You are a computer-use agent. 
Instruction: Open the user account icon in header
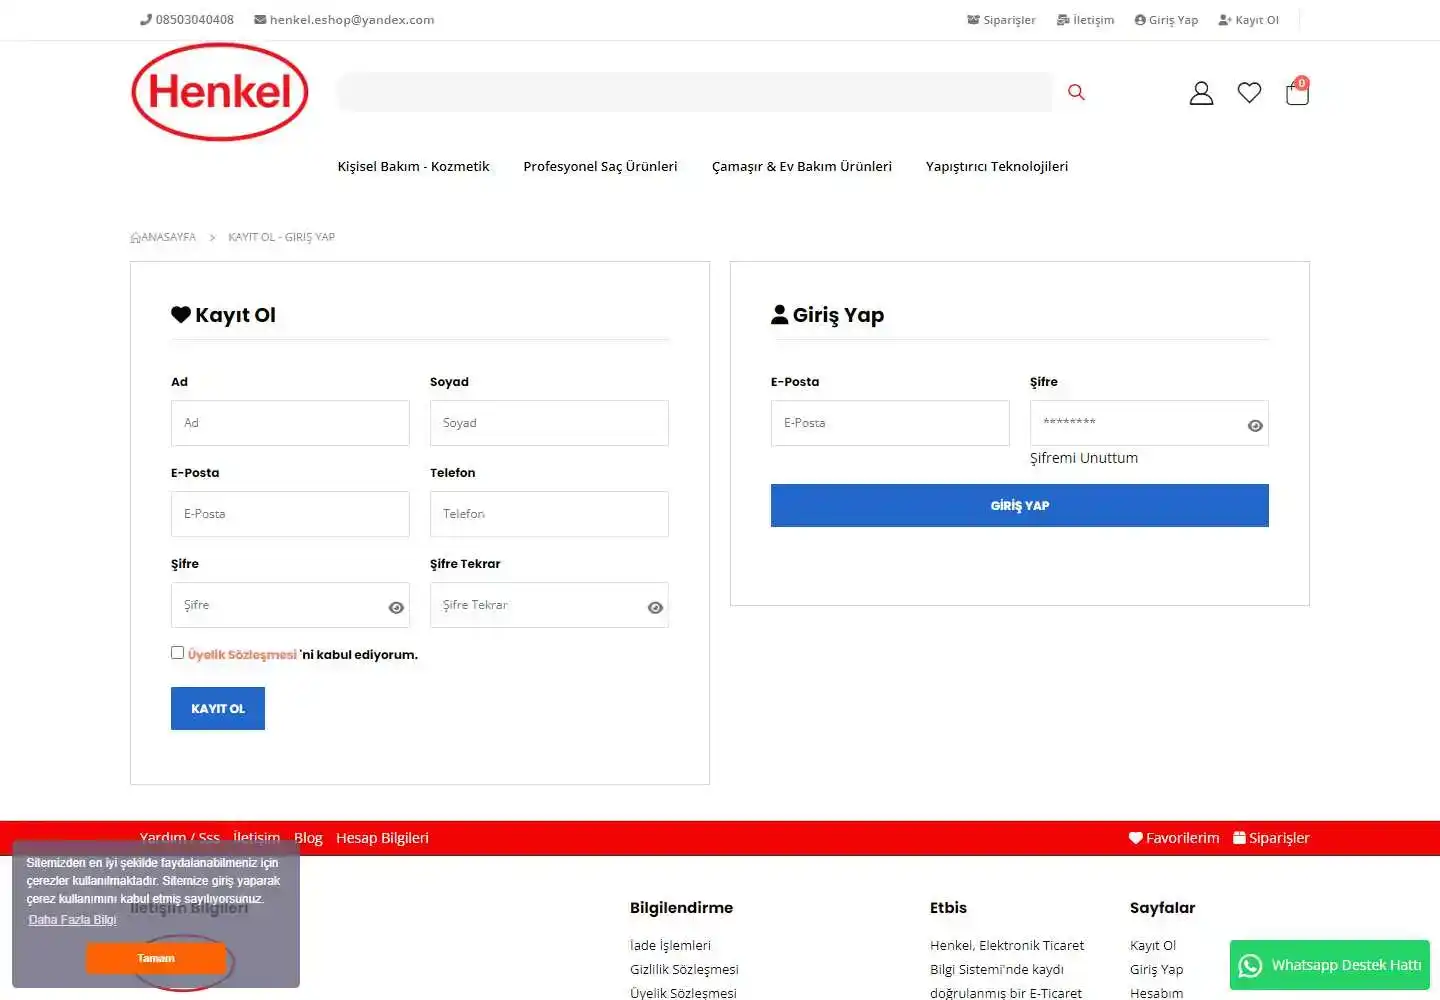coord(1201,93)
